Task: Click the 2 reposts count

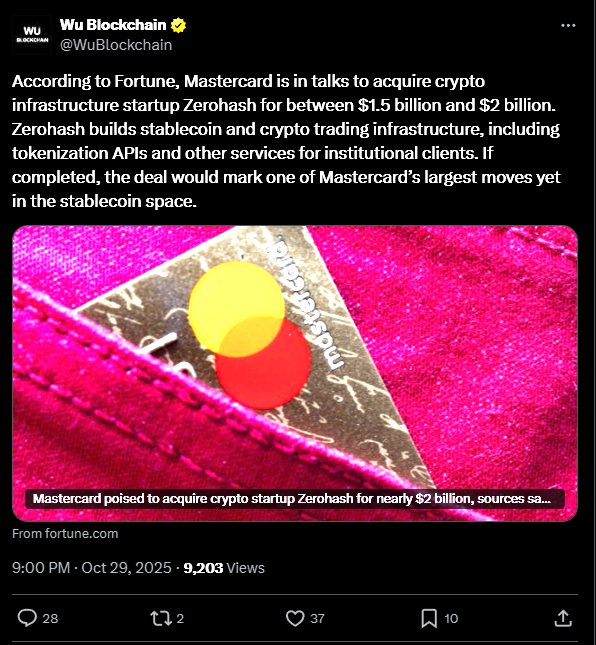Action: point(180,619)
